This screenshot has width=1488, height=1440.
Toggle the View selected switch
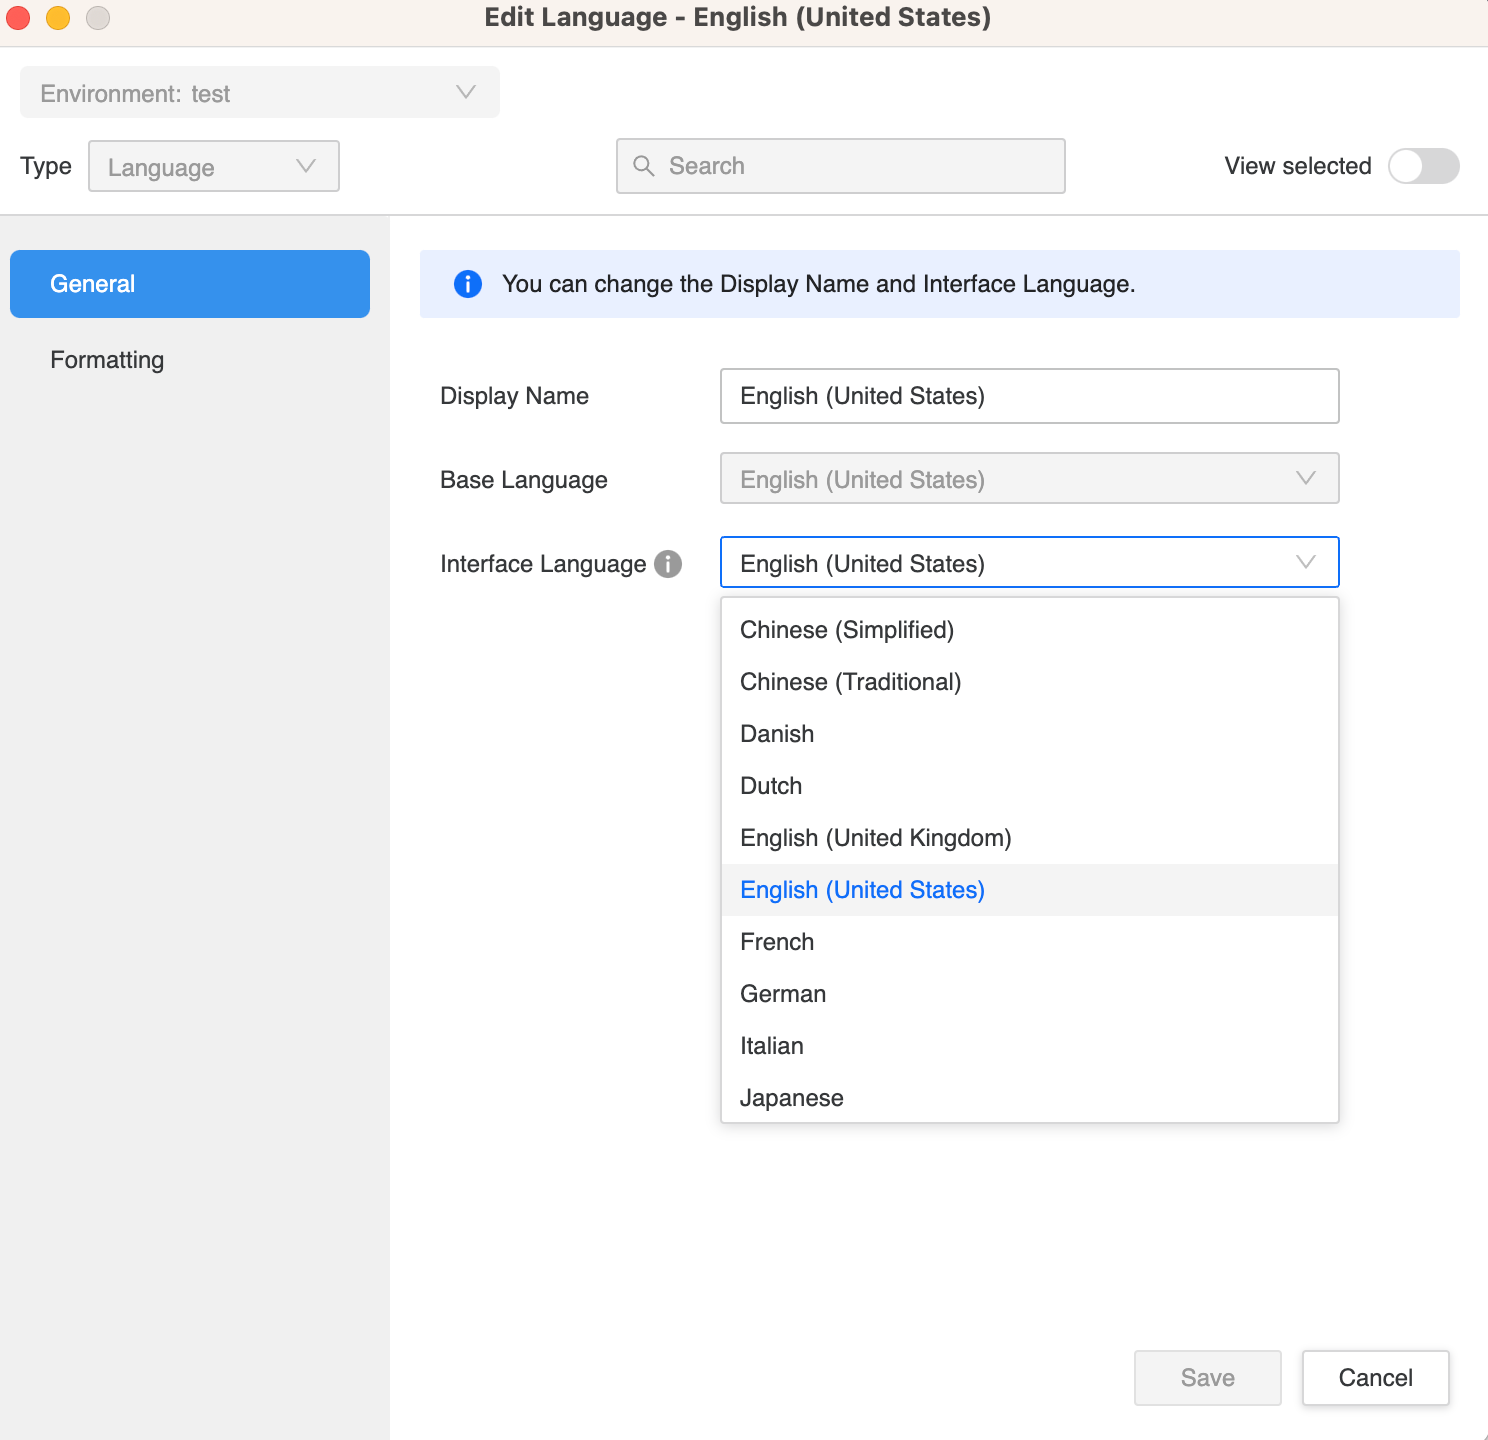point(1423,166)
